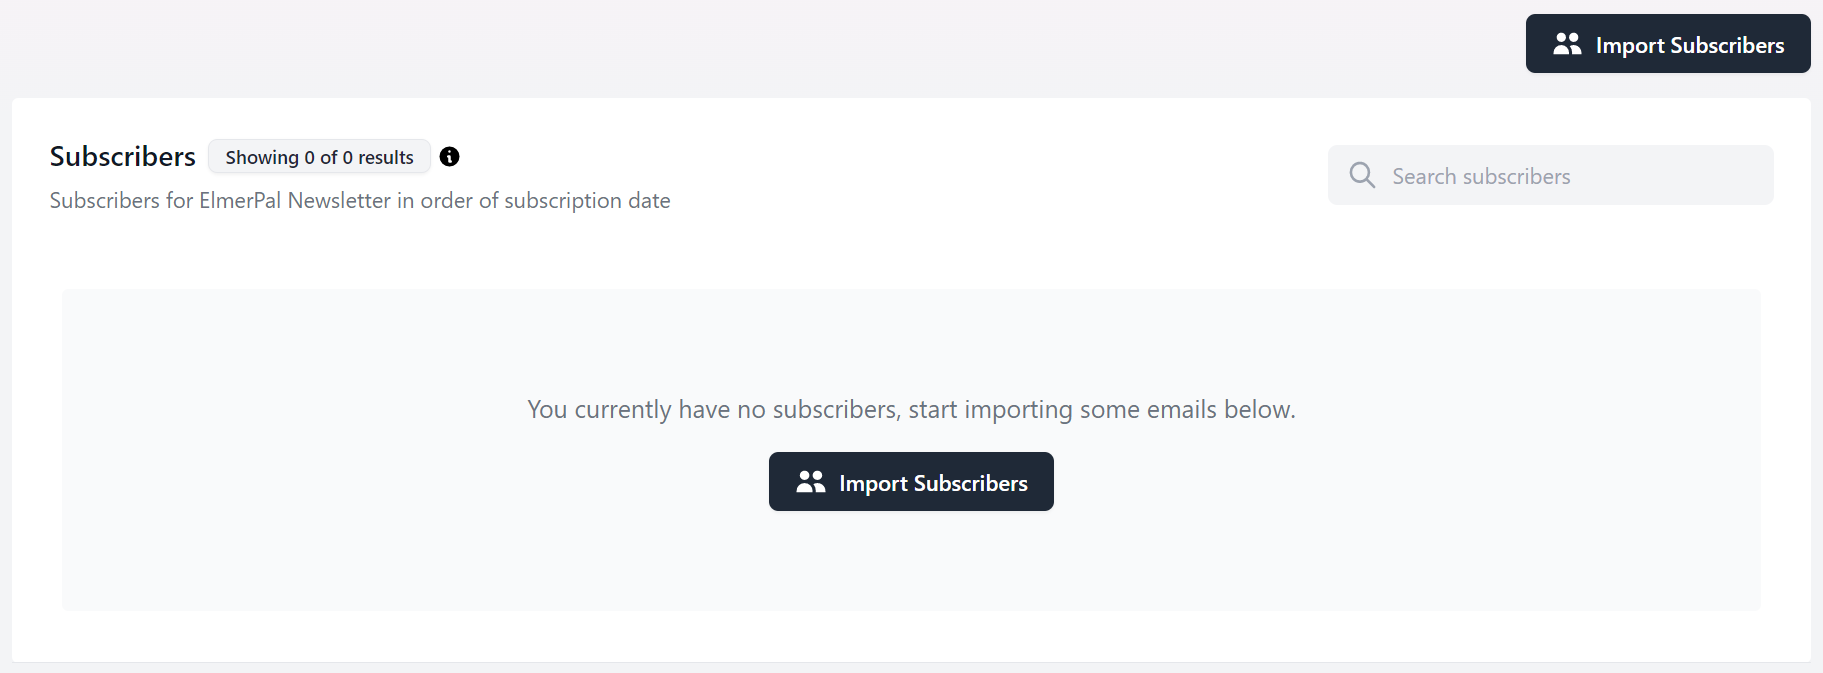This screenshot has width=1823, height=673.
Task: Click the words 'subscription date' in subtitle
Action: tap(587, 201)
